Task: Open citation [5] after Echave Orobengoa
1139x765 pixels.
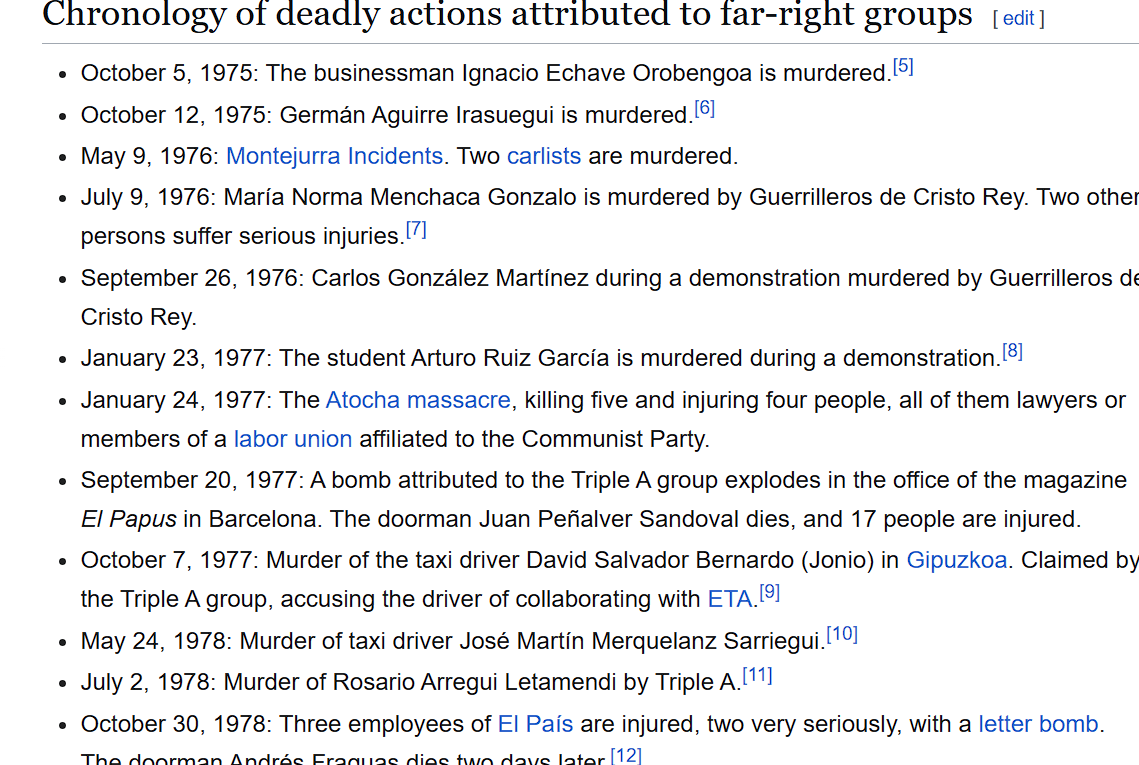Action: click(903, 67)
